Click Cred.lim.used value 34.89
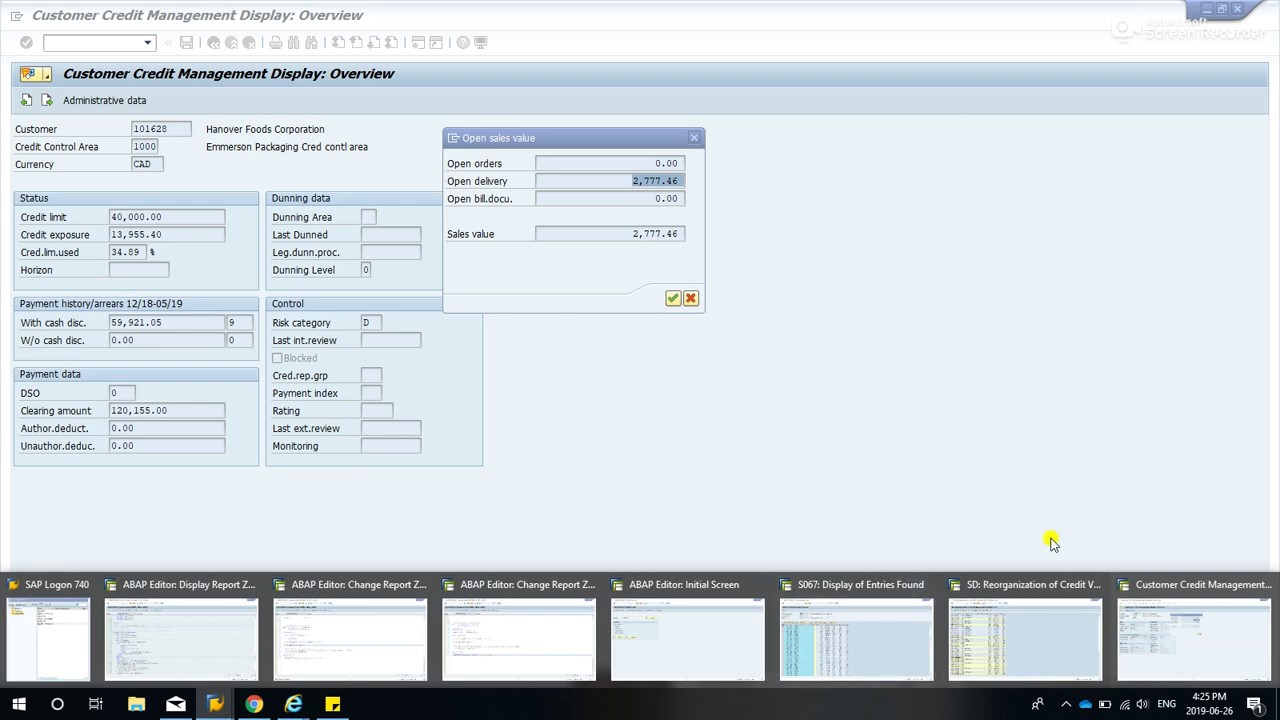Screen dimensions: 1280x720 [127, 252]
